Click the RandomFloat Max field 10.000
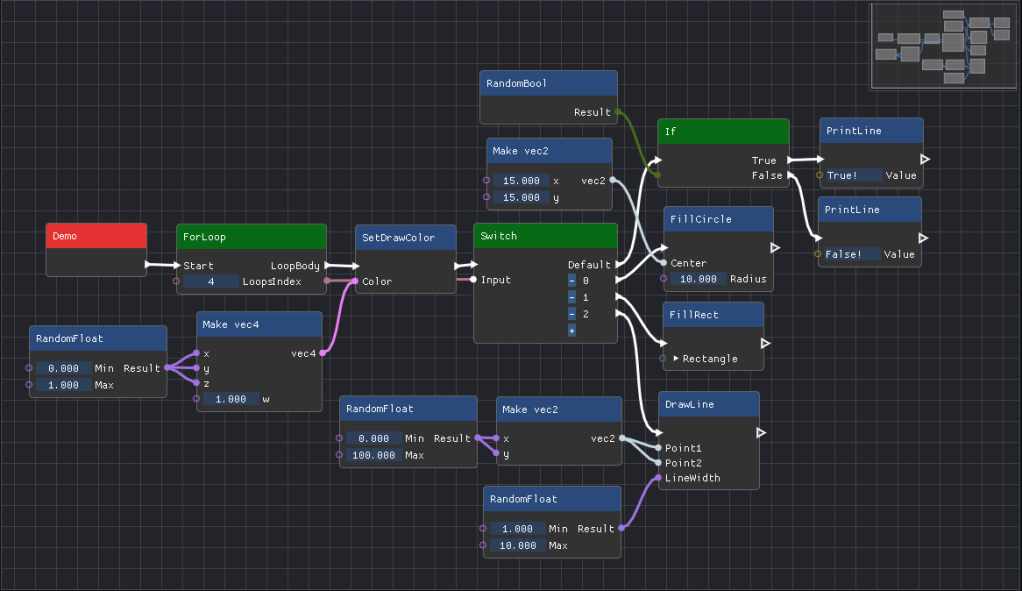 518,545
